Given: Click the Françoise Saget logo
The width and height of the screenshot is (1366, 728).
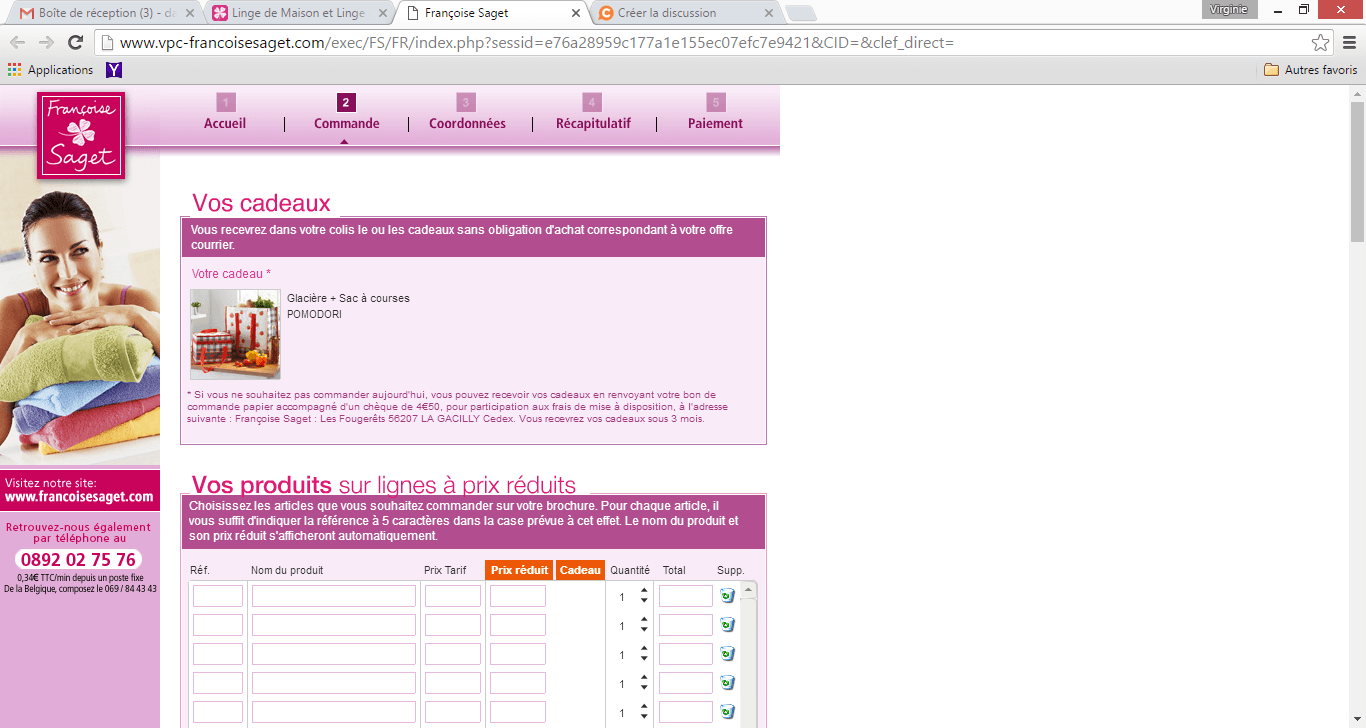Looking at the screenshot, I should click(81, 135).
